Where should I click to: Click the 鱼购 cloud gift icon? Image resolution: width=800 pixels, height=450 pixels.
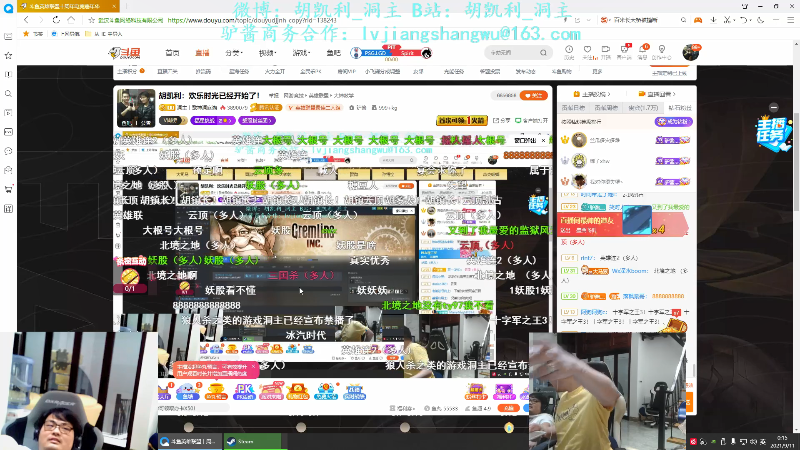(x=188, y=391)
